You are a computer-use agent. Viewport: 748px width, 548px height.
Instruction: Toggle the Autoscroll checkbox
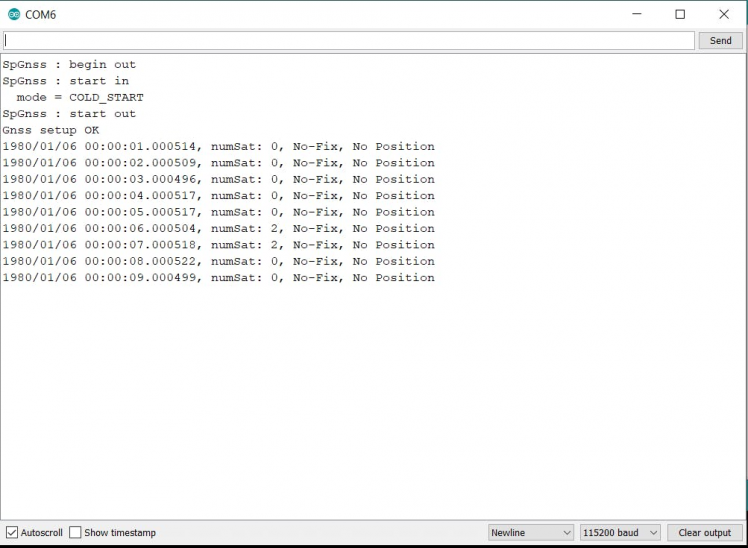pyautogui.click(x=12, y=532)
